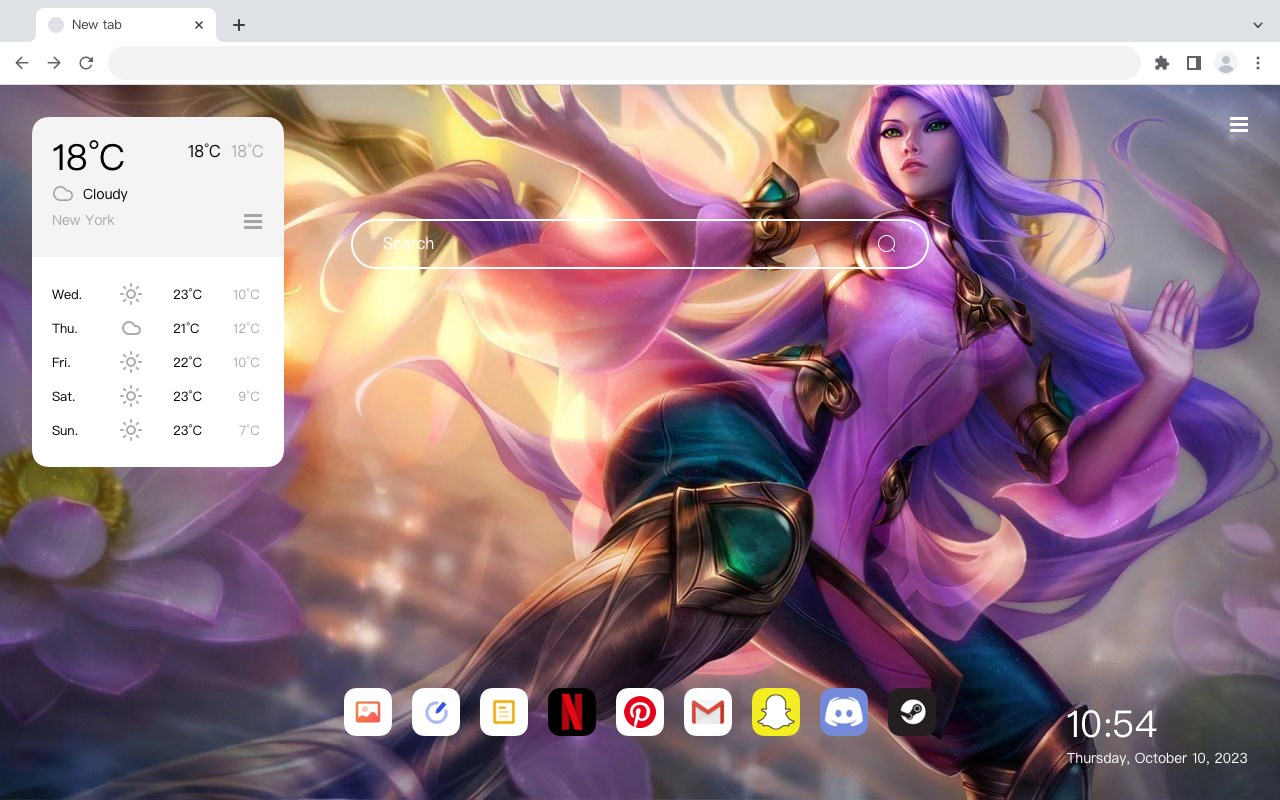Click the sun icon in Sat. forecast
1280x800 pixels.
tap(131, 396)
